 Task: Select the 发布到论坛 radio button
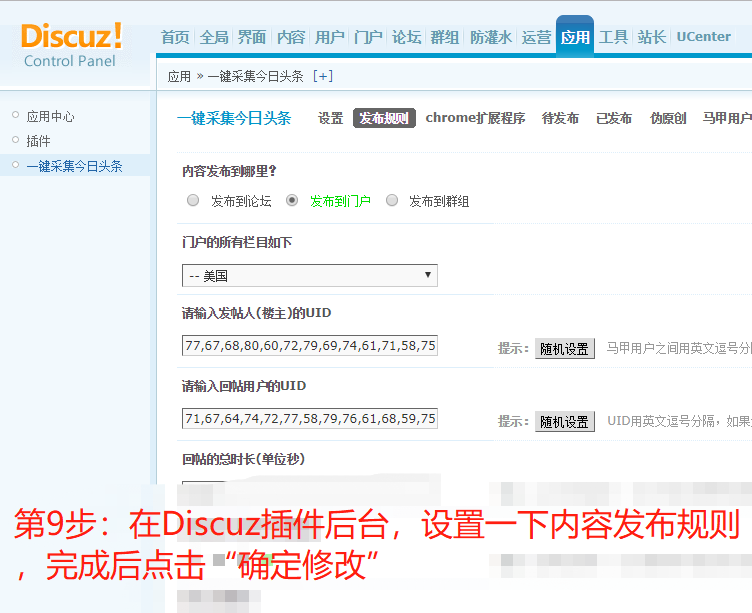(193, 200)
